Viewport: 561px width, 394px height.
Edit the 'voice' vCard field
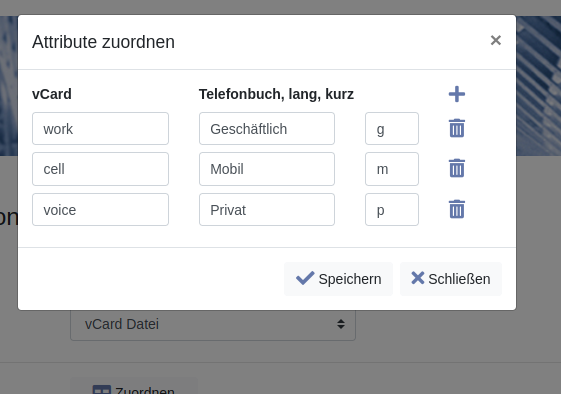[x=100, y=210]
